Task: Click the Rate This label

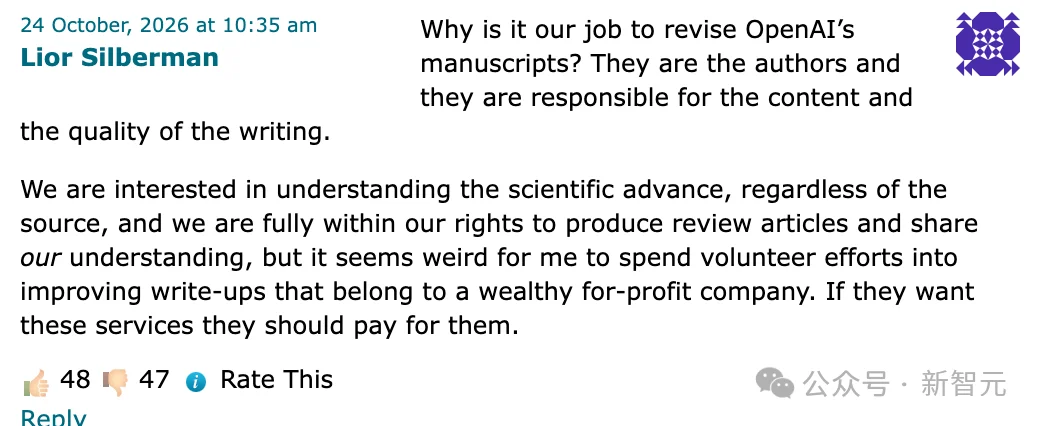Action: 277,380
